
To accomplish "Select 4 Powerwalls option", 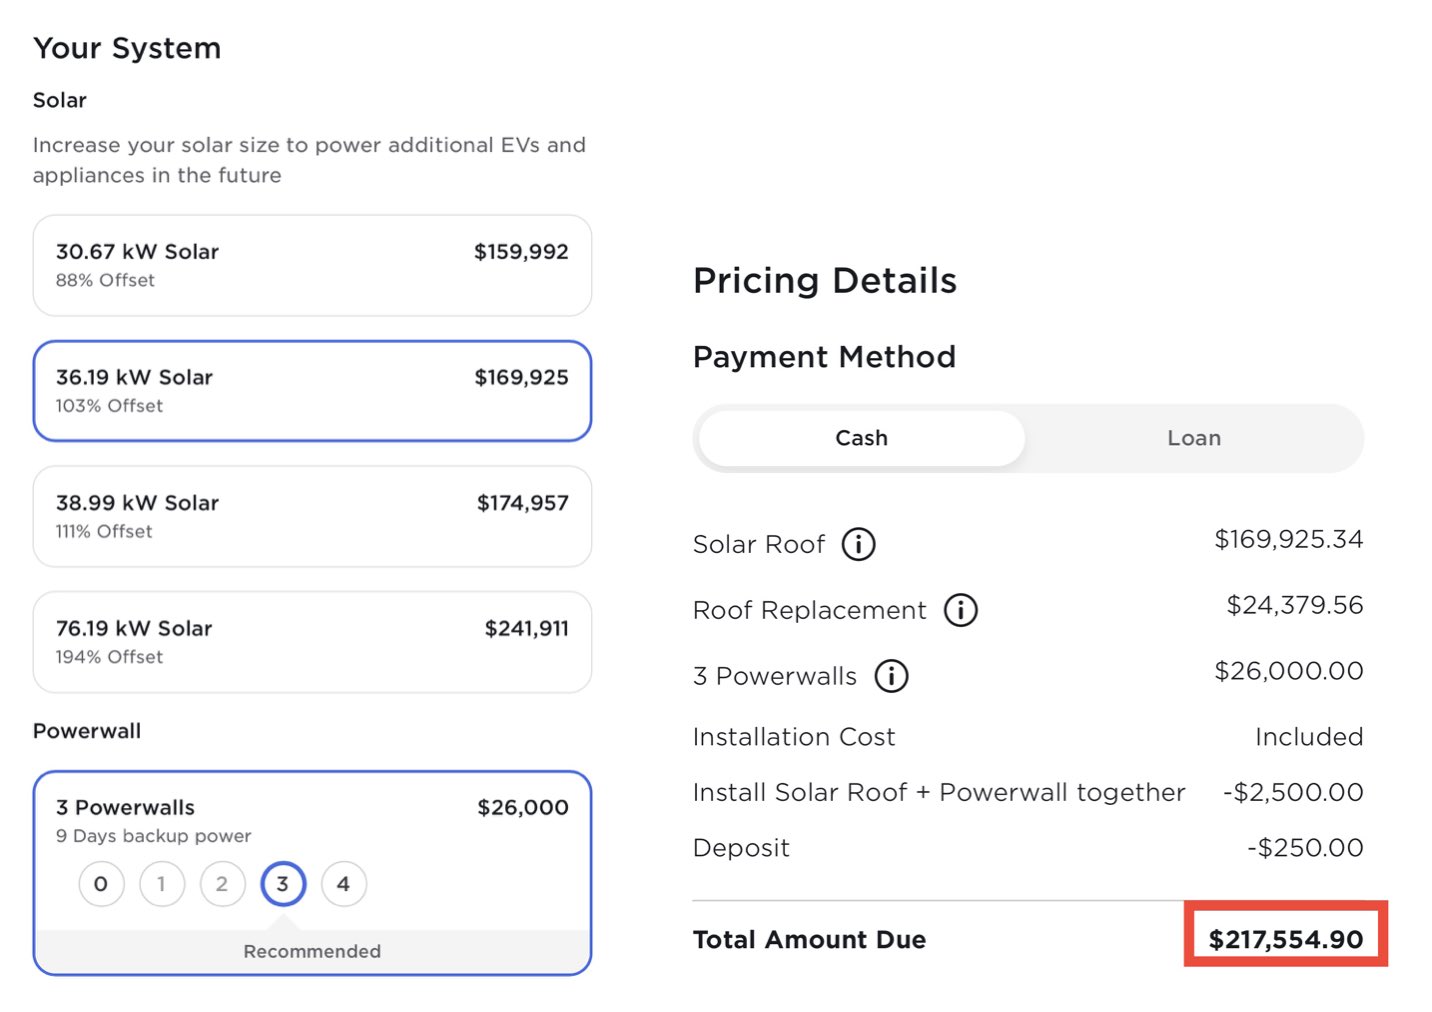I will pos(343,884).
